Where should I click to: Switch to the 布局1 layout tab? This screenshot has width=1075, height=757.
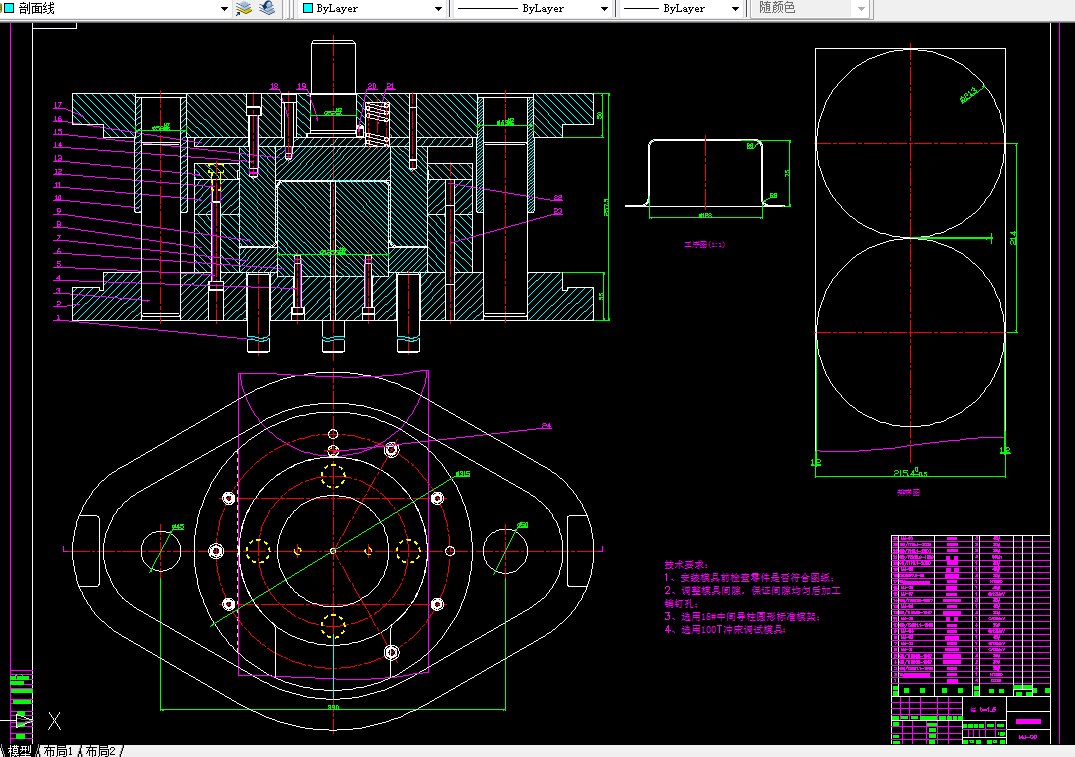[58, 751]
